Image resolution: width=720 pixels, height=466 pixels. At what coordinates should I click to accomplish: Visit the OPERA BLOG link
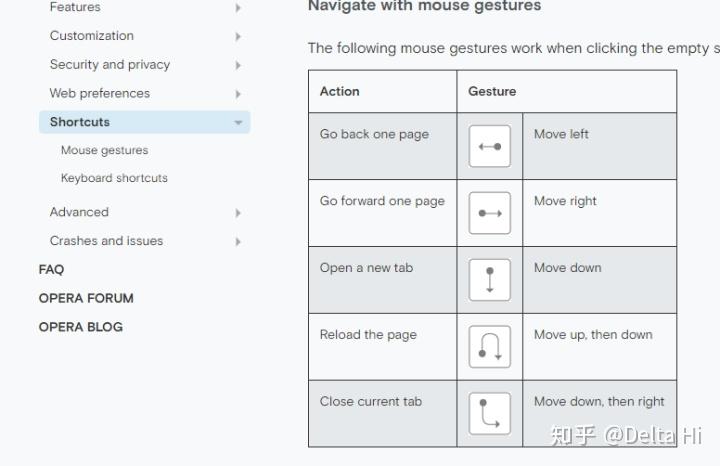point(81,327)
